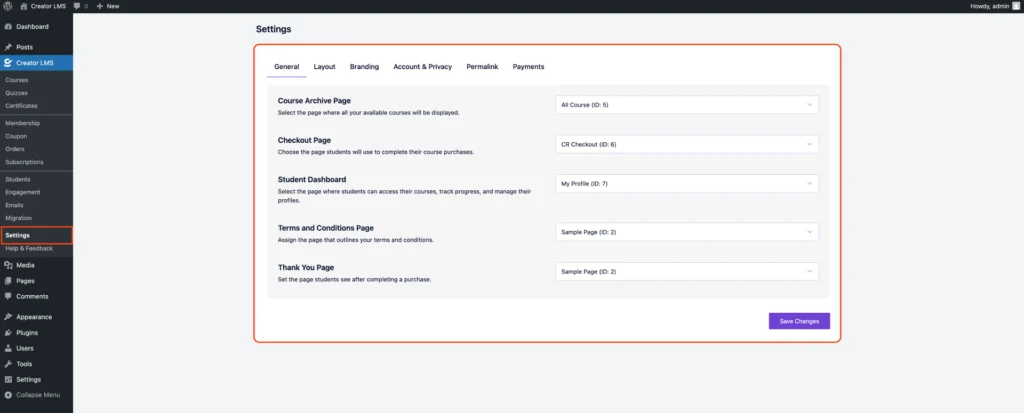This screenshot has width=1024, height=413.
Task: Click the WordPress logo icon
Action: (x=8, y=6)
